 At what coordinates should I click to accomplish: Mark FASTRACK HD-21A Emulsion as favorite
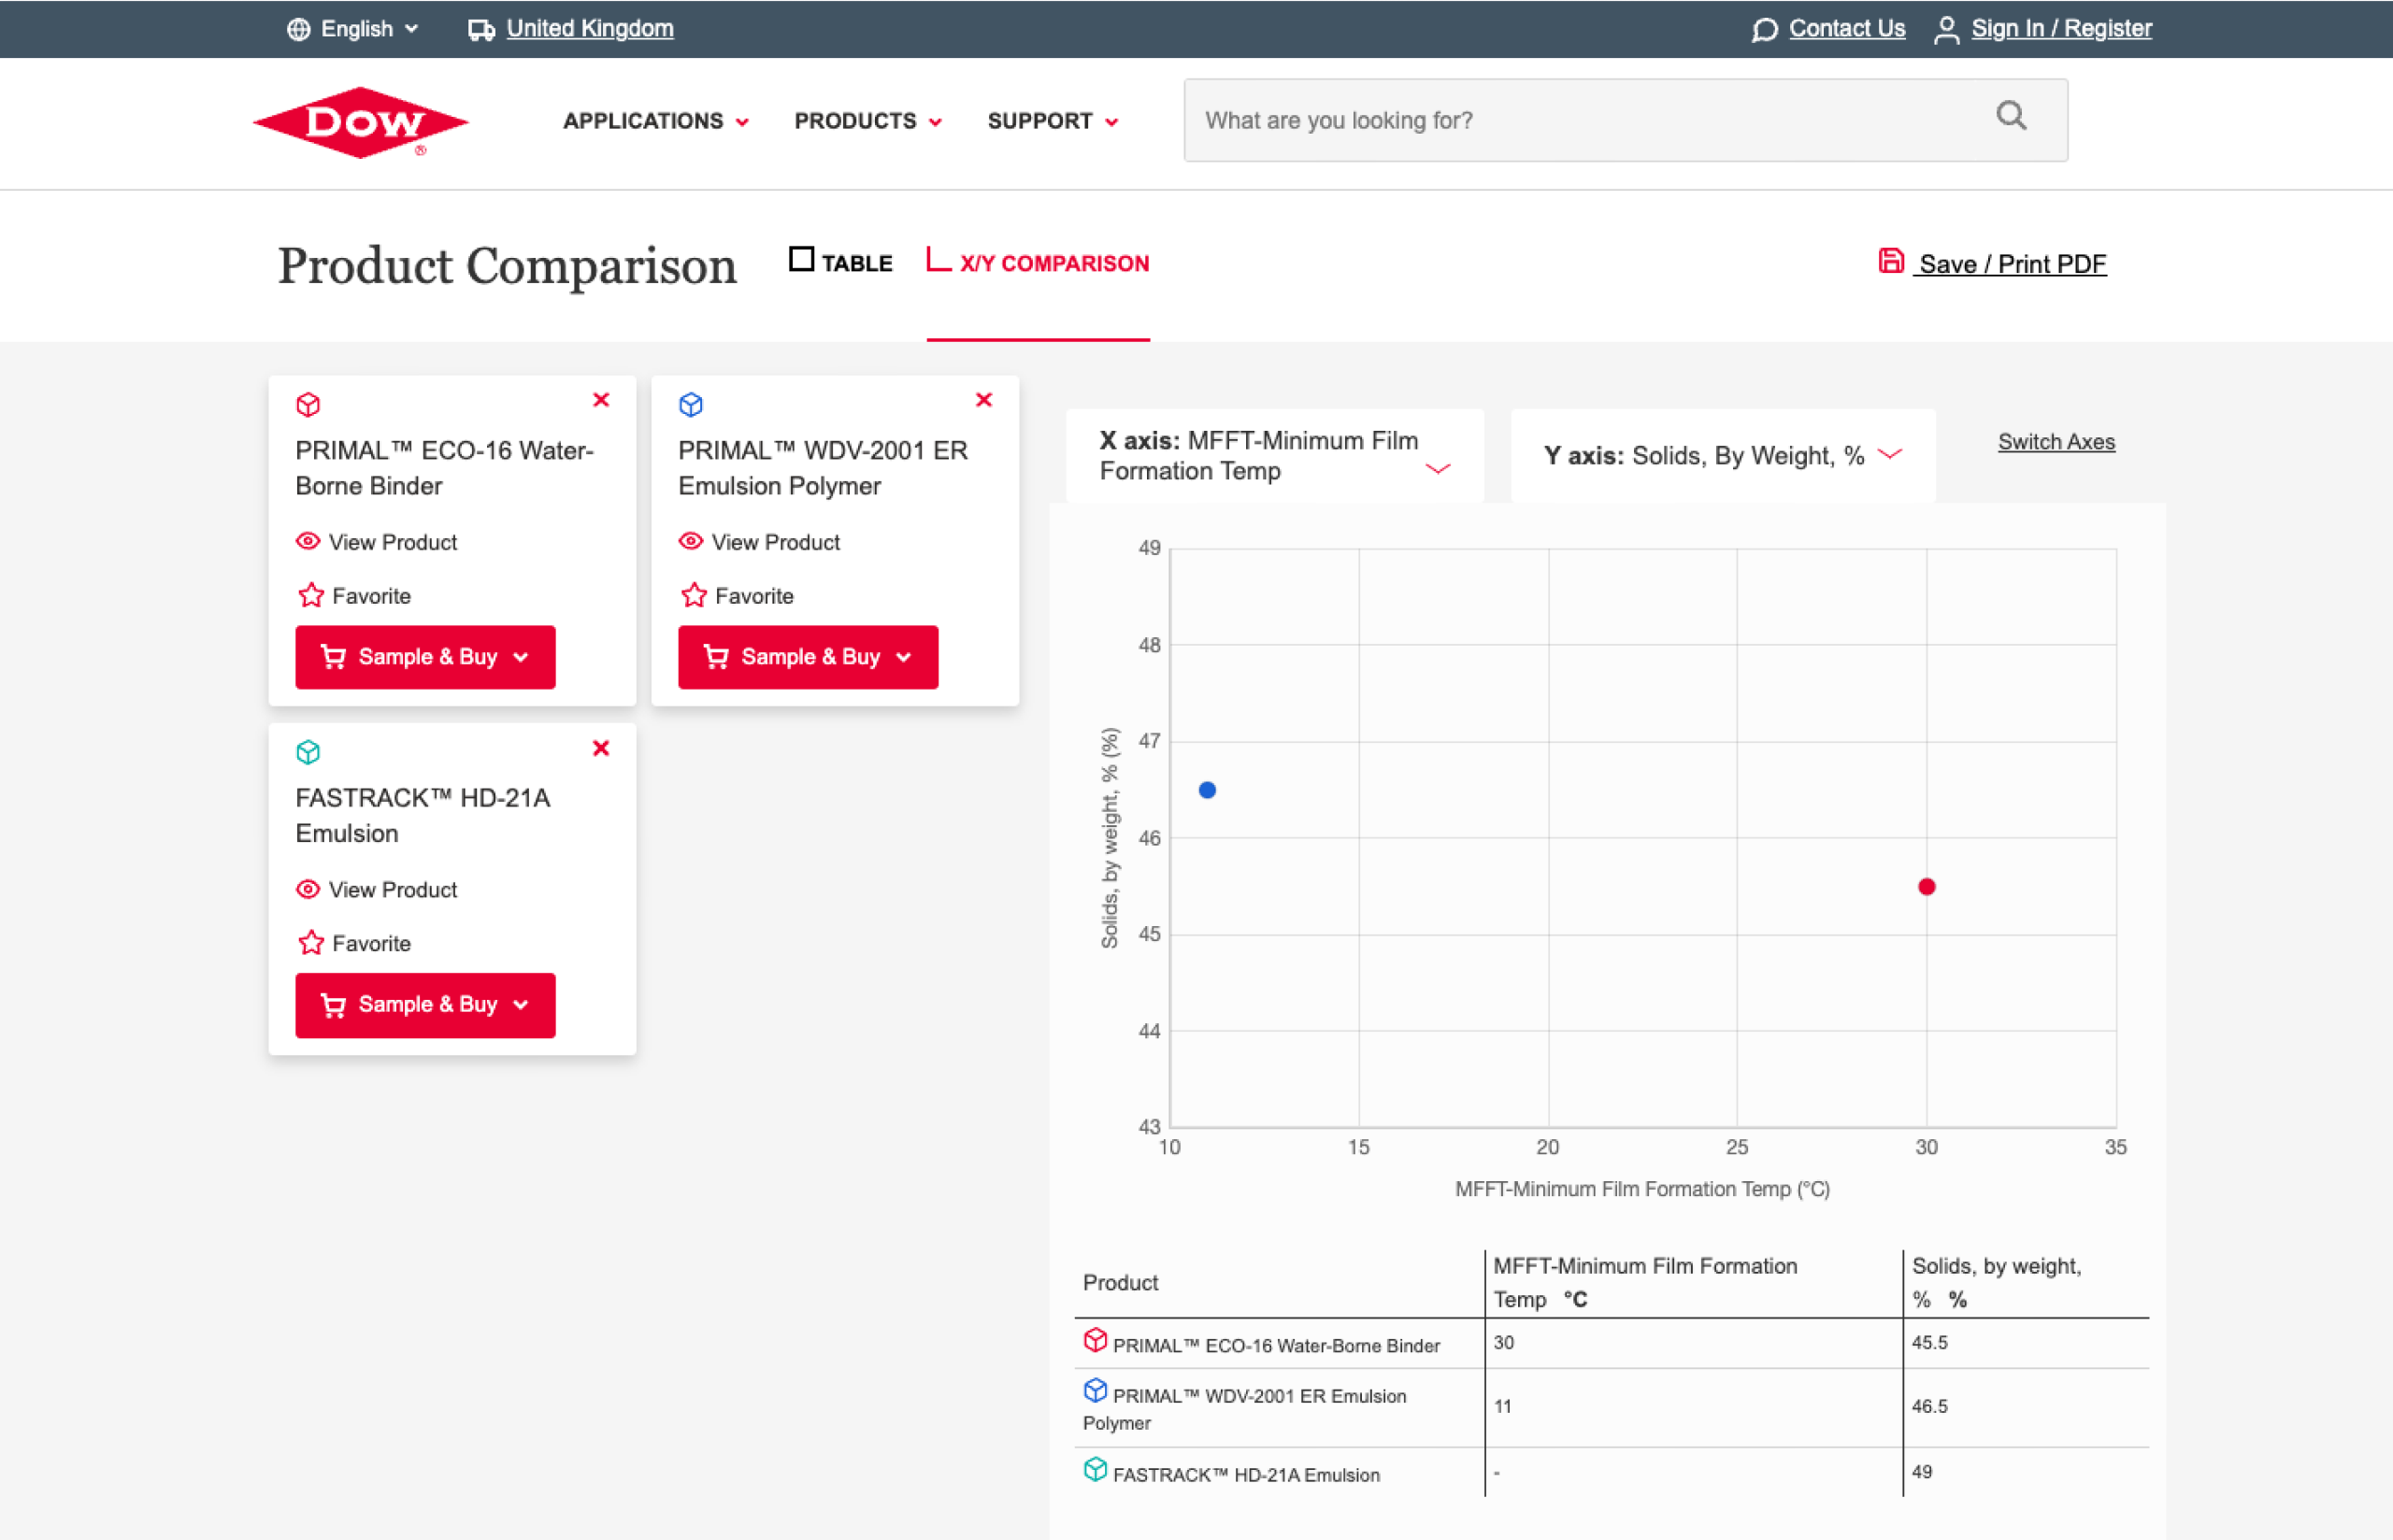point(311,943)
